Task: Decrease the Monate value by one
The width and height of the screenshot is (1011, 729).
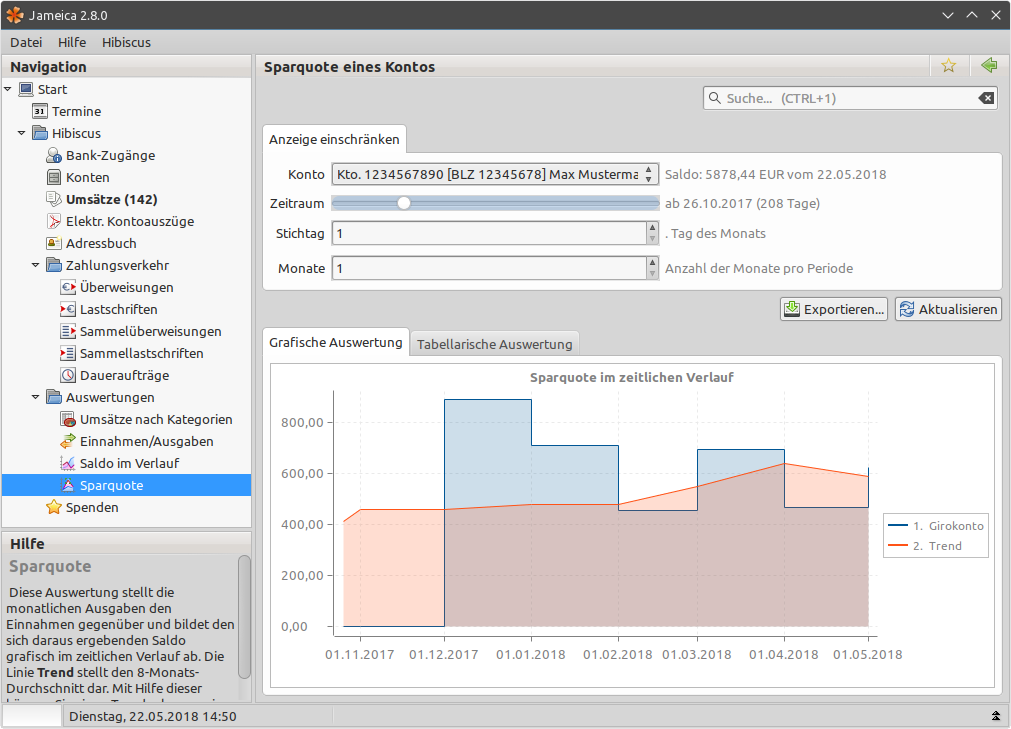Action: point(653,273)
